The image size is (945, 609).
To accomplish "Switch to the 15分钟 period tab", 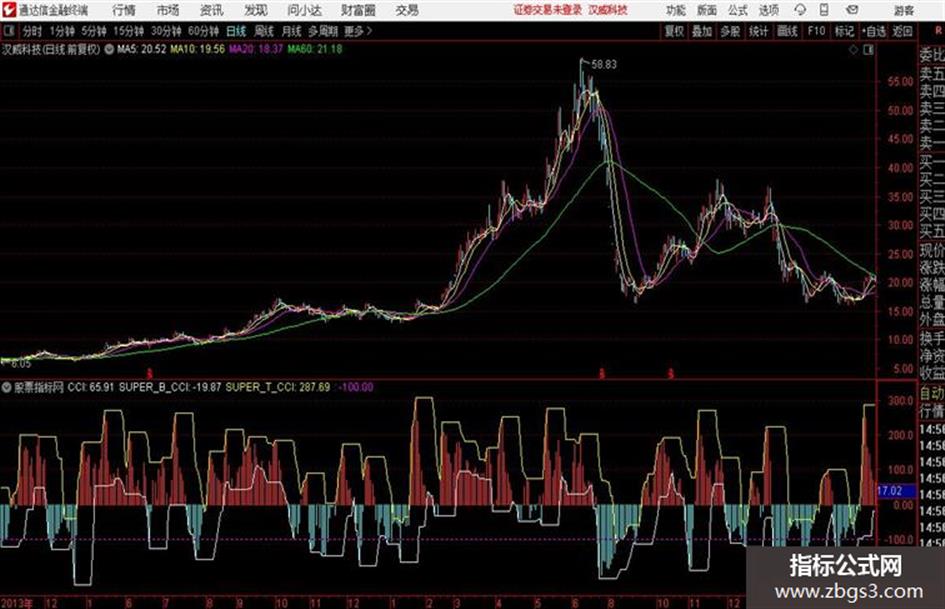I will 128,31.
